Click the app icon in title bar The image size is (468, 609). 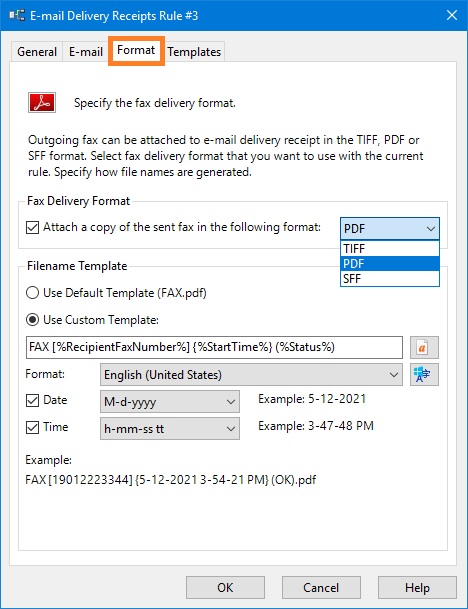pyautogui.click(x=17, y=16)
